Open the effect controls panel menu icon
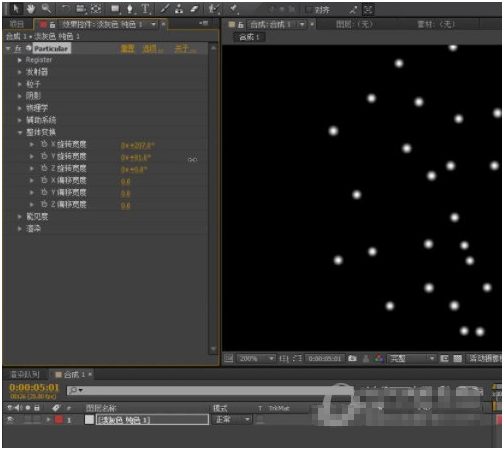Viewport: 504px width, 450px height. tap(203, 23)
